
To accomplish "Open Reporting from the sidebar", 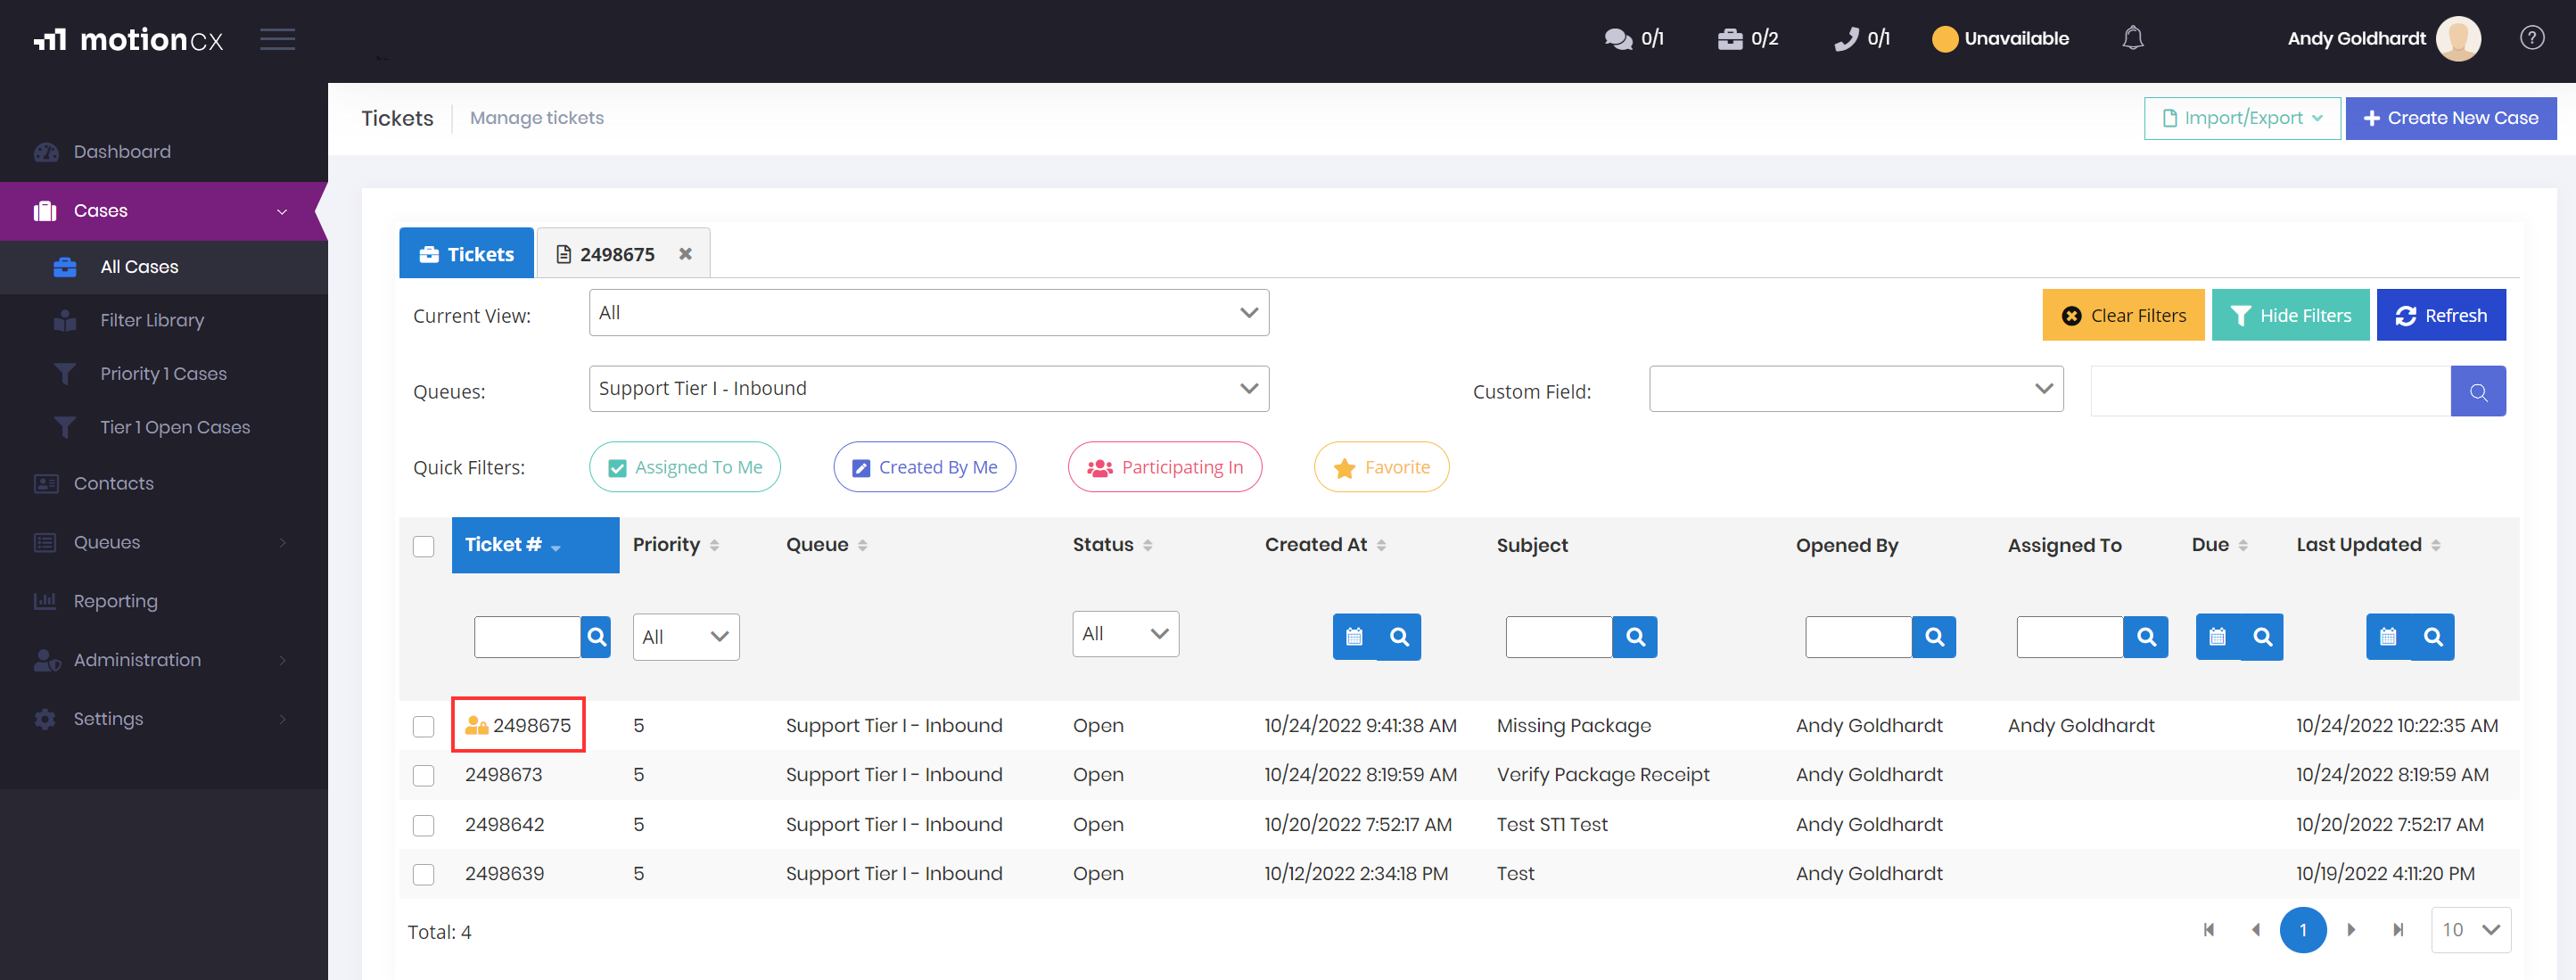I will point(164,601).
